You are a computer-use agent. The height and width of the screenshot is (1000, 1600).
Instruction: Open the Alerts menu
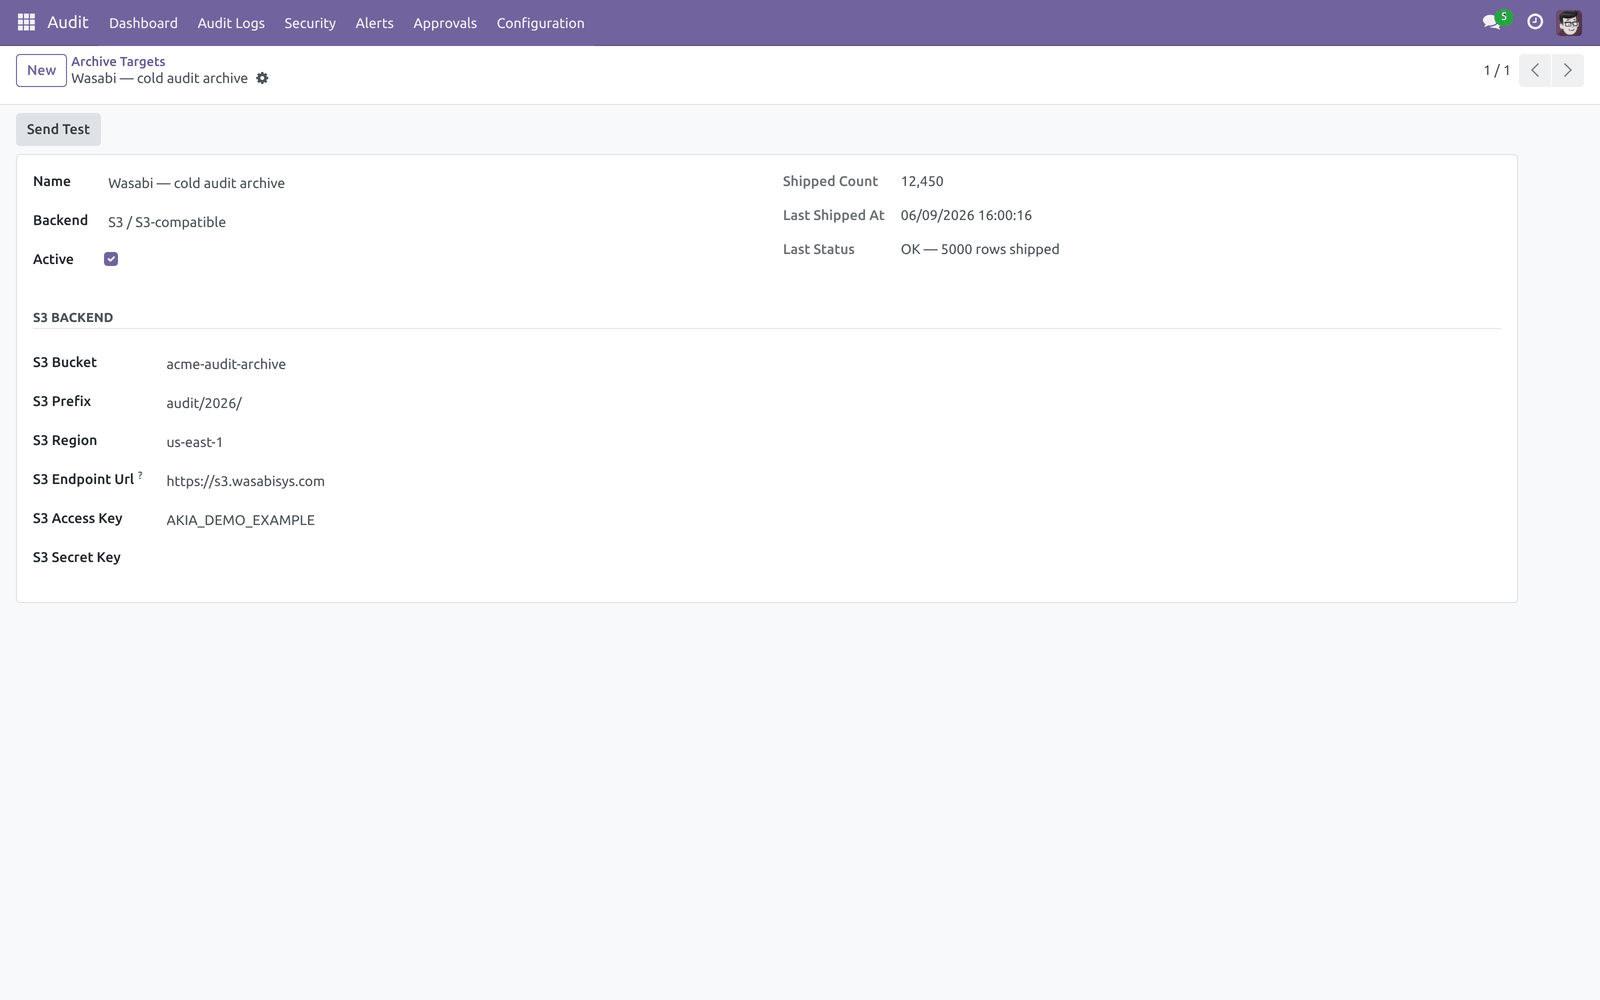pyautogui.click(x=374, y=23)
